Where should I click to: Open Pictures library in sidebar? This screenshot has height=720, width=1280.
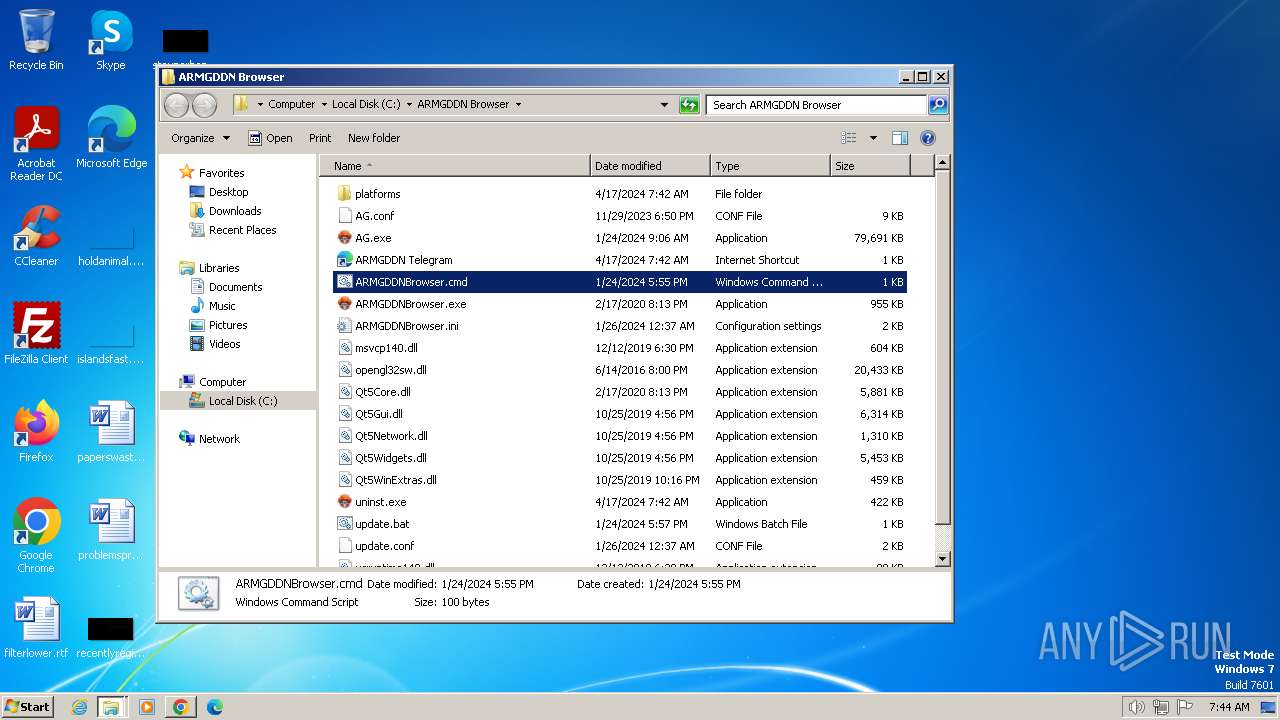228,325
